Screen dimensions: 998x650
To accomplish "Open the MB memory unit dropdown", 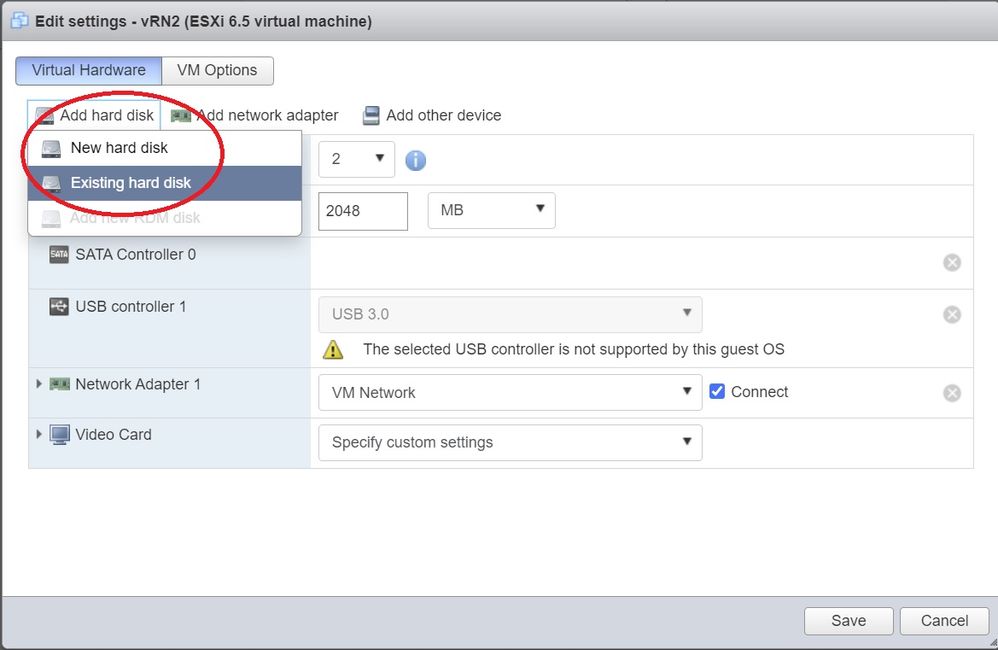I will pyautogui.click(x=491, y=210).
